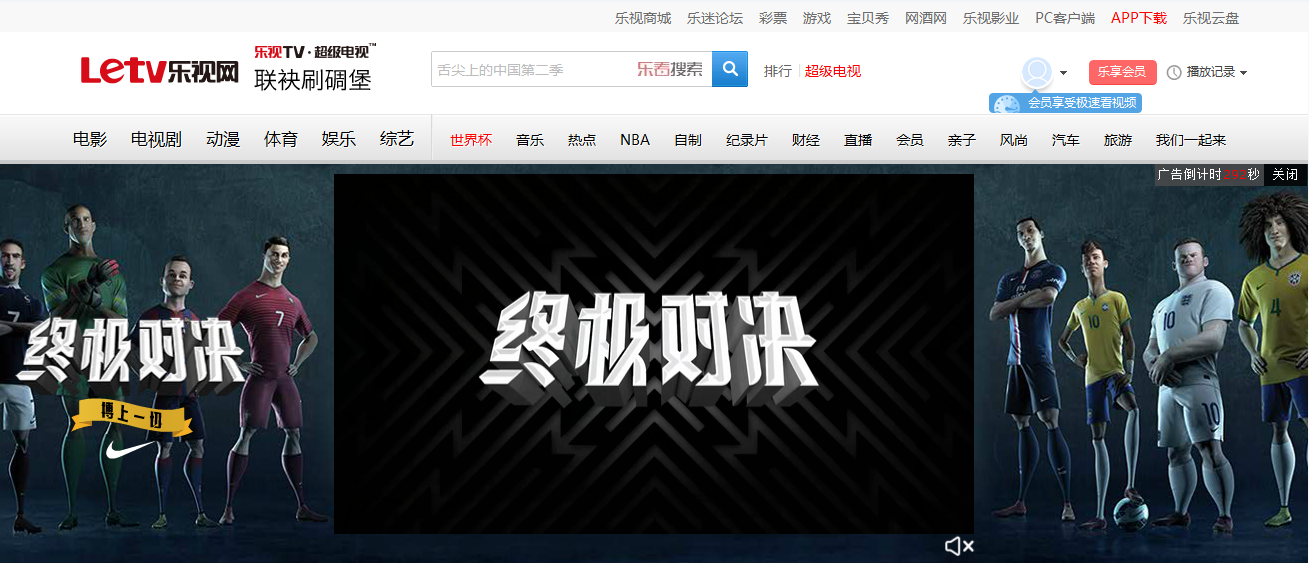The height and width of the screenshot is (563, 1309).
Task: Open the PC客户端 link
Action: click(x=1065, y=18)
